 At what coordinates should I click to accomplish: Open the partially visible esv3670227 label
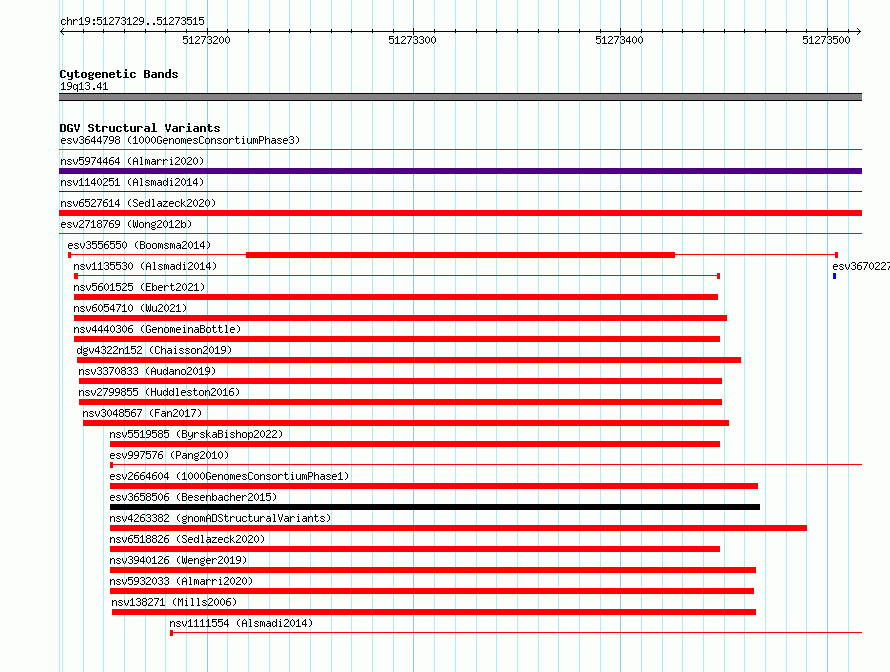pyautogui.click(x=860, y=266)
